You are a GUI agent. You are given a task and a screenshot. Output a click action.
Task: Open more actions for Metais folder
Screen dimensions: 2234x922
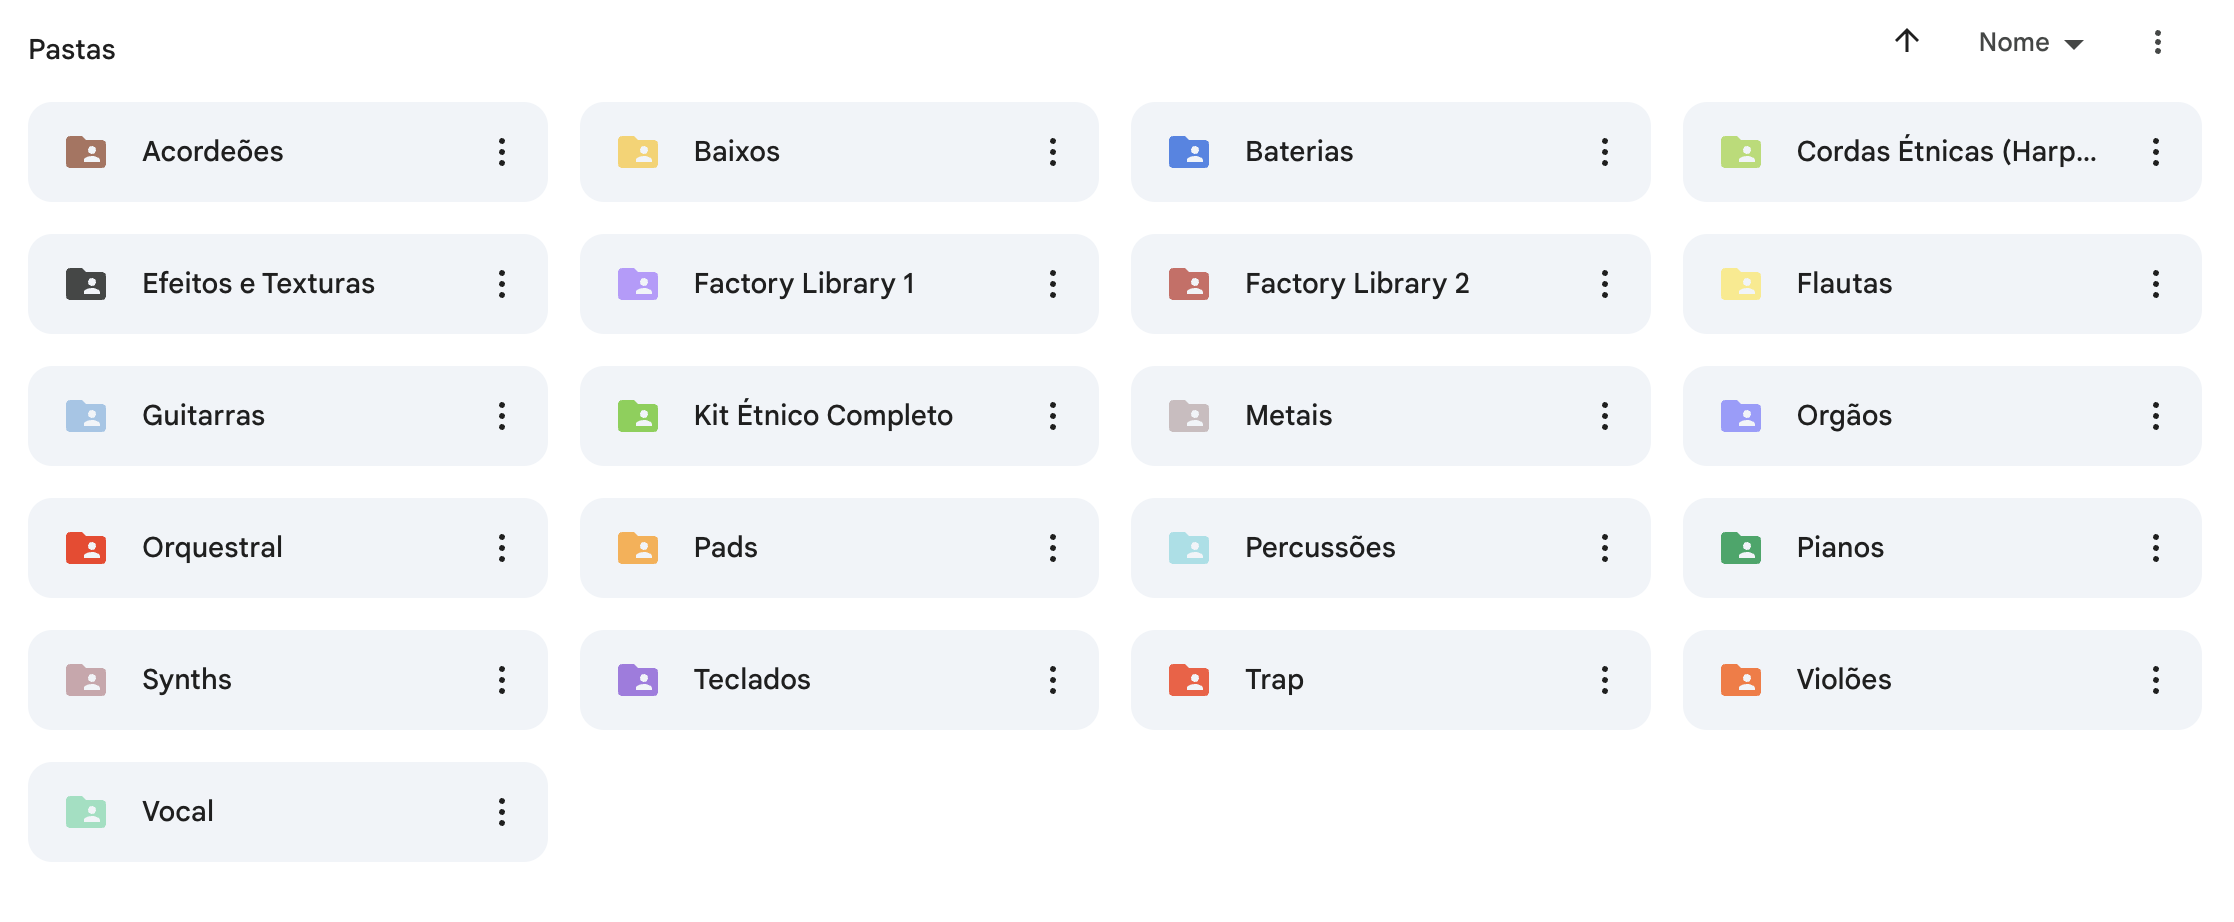(x=1604, y=416)
